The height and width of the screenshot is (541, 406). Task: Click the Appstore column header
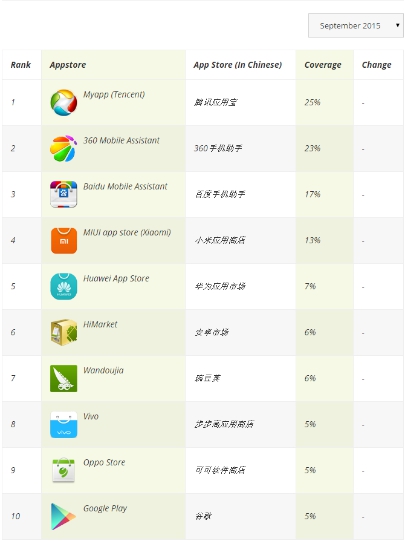coord(68,65)
